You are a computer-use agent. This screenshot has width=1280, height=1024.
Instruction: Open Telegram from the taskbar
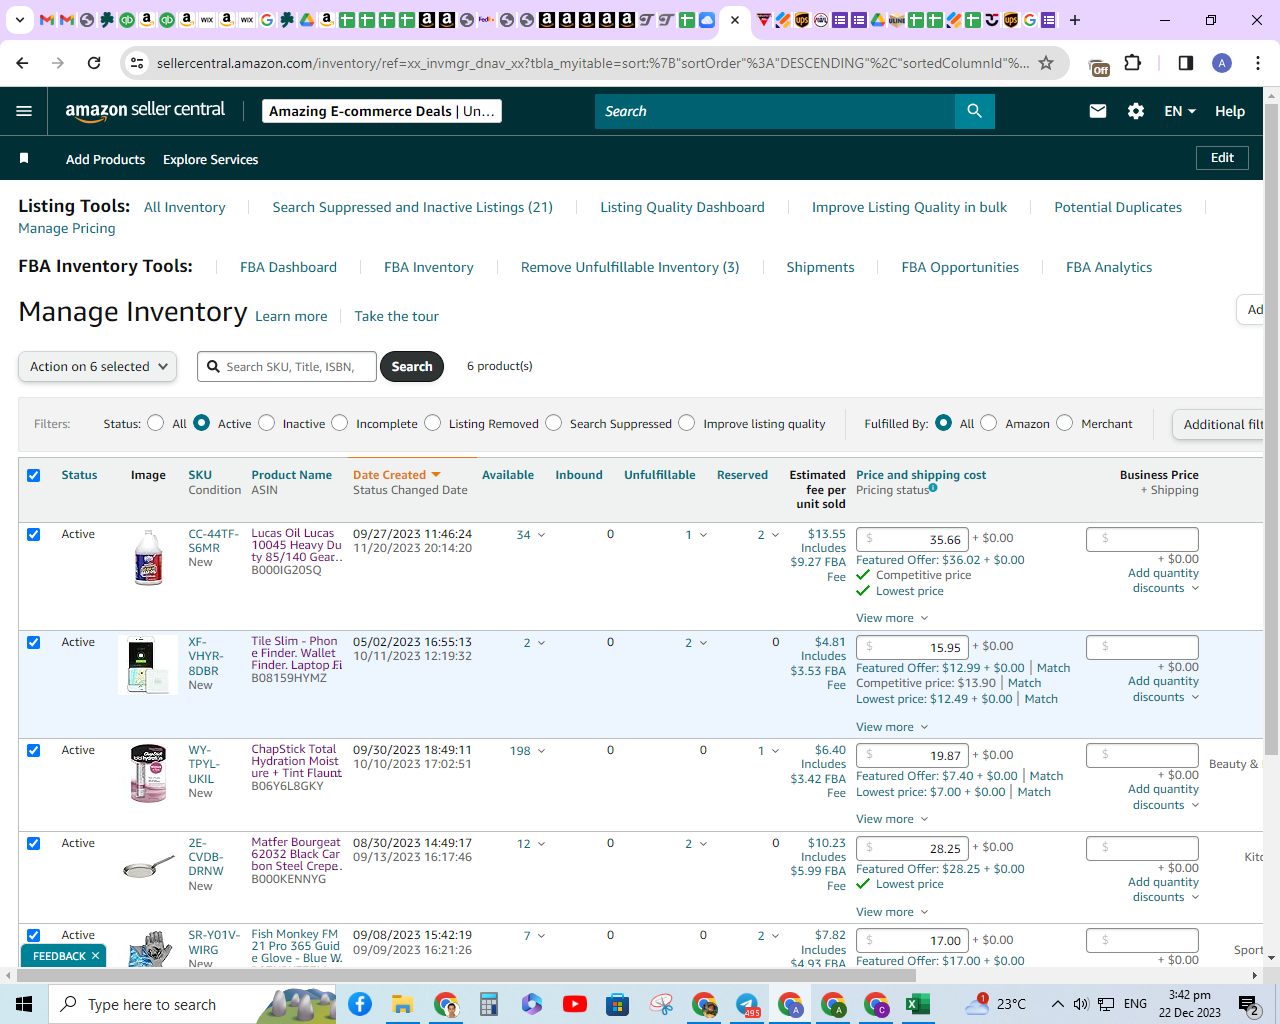pos(747,1004)
